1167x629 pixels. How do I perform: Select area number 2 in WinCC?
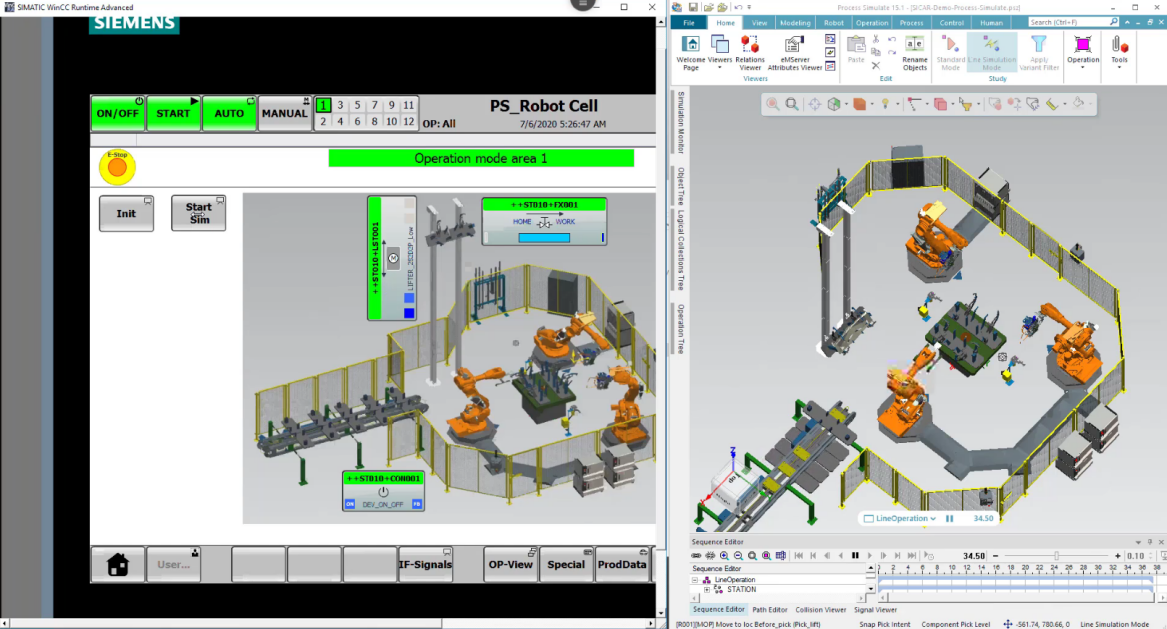pos(323,121)
